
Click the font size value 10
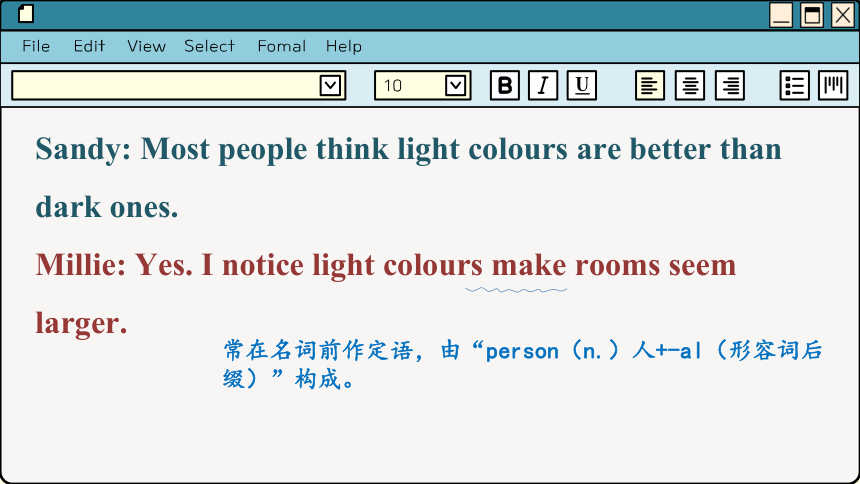click(393, 86)
